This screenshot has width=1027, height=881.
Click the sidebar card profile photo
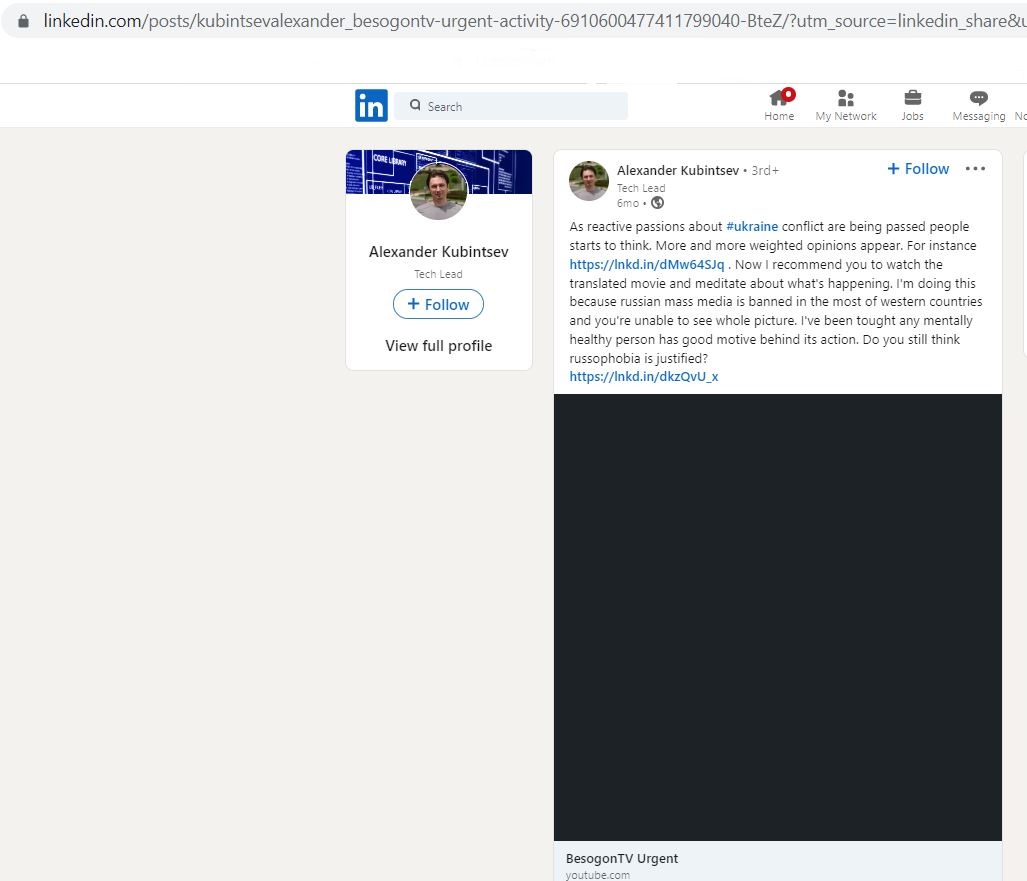coord(439,191)
